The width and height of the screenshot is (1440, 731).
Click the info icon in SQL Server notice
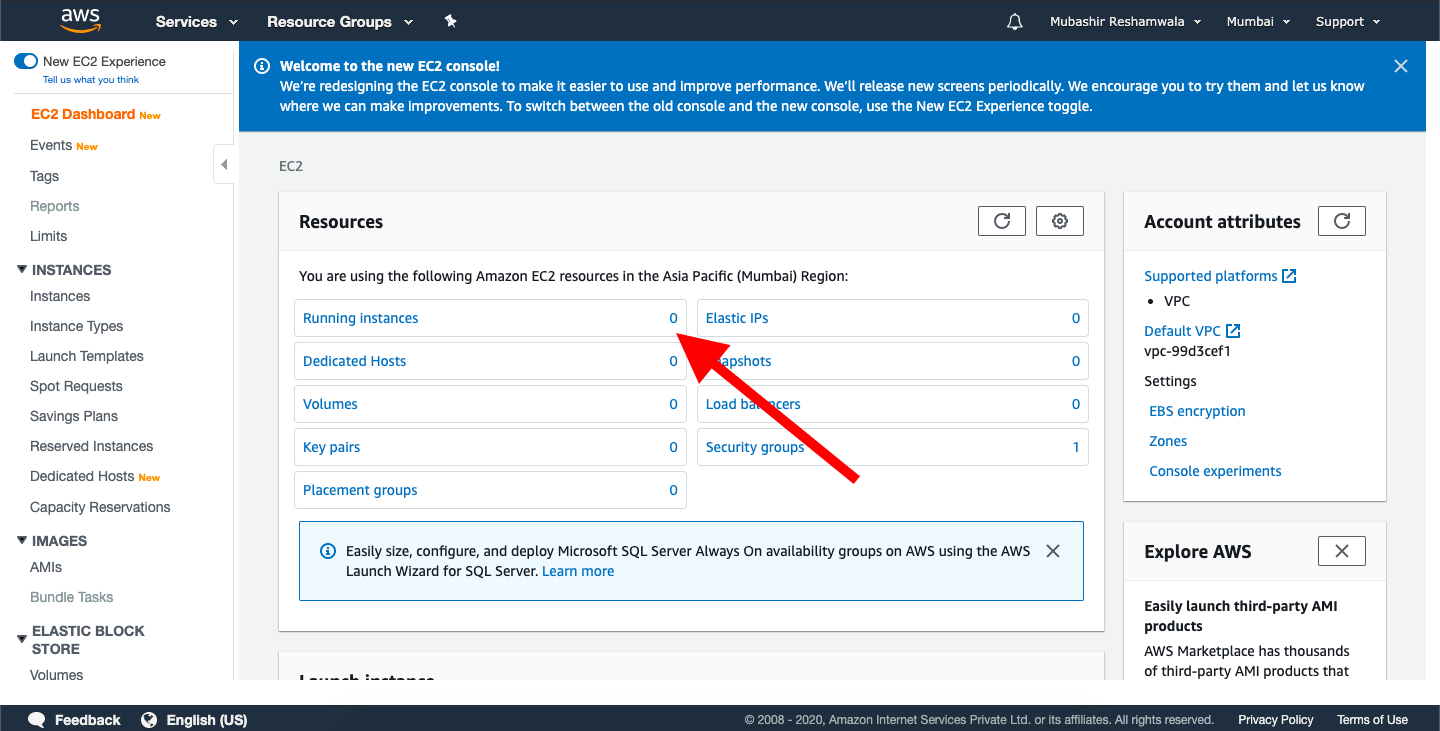click(x=327, y=551)
